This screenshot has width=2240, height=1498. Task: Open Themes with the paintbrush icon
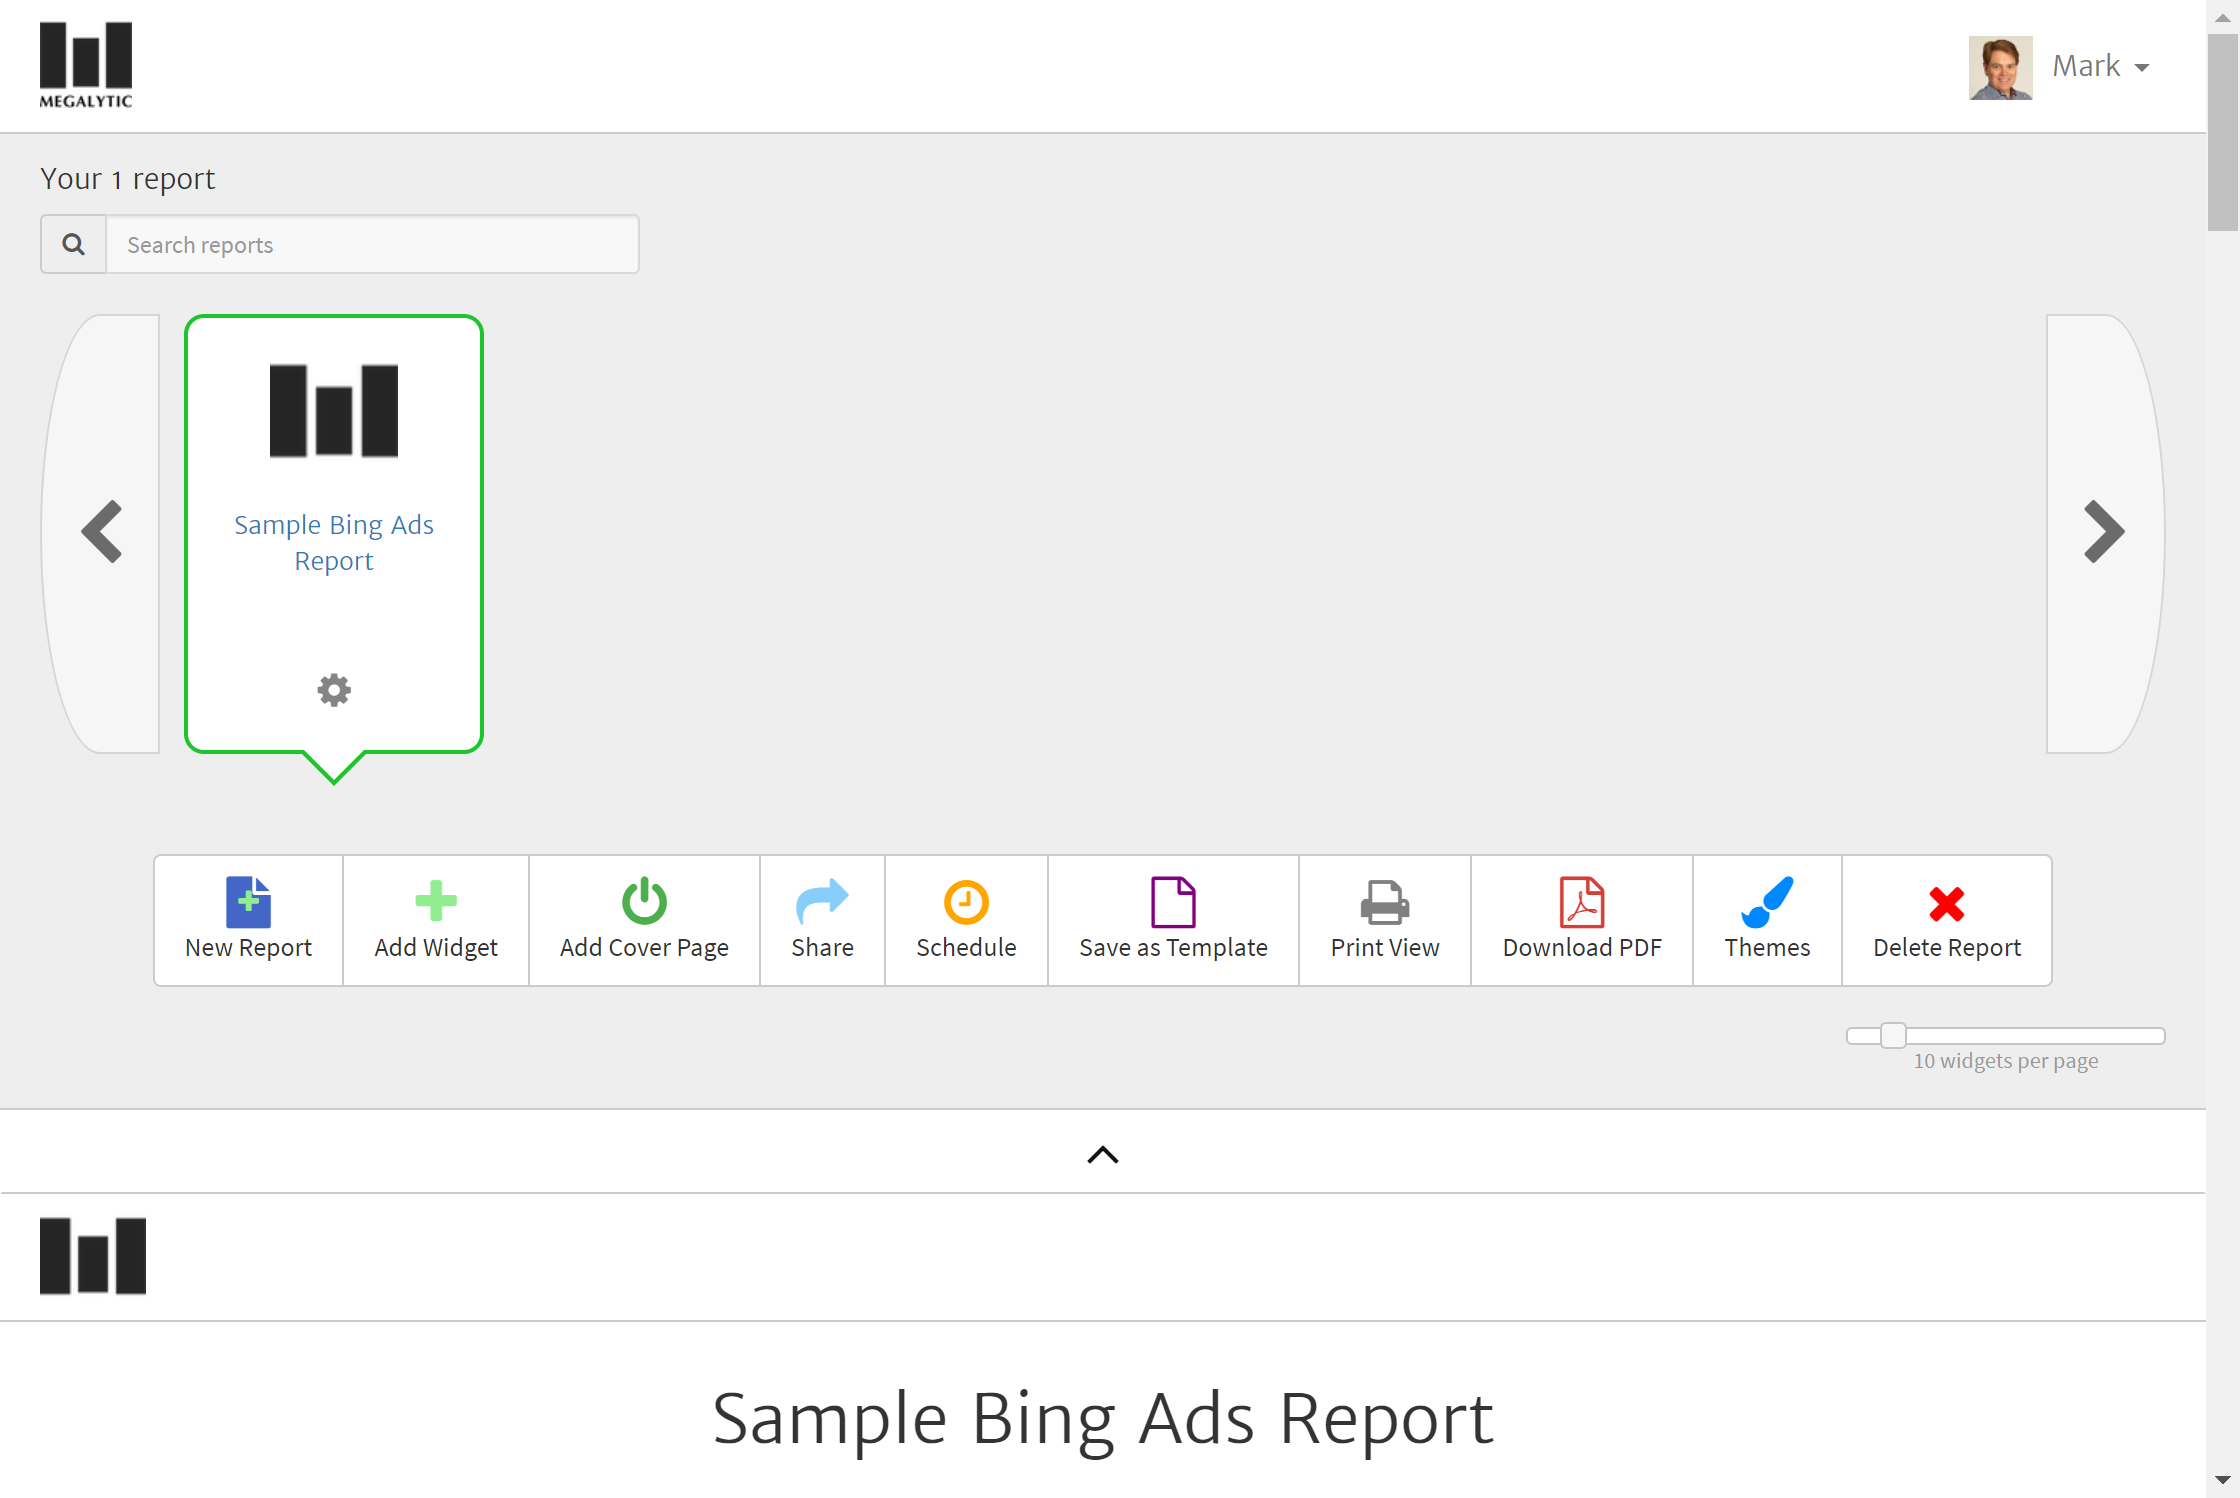click(x=1767, y=902)
